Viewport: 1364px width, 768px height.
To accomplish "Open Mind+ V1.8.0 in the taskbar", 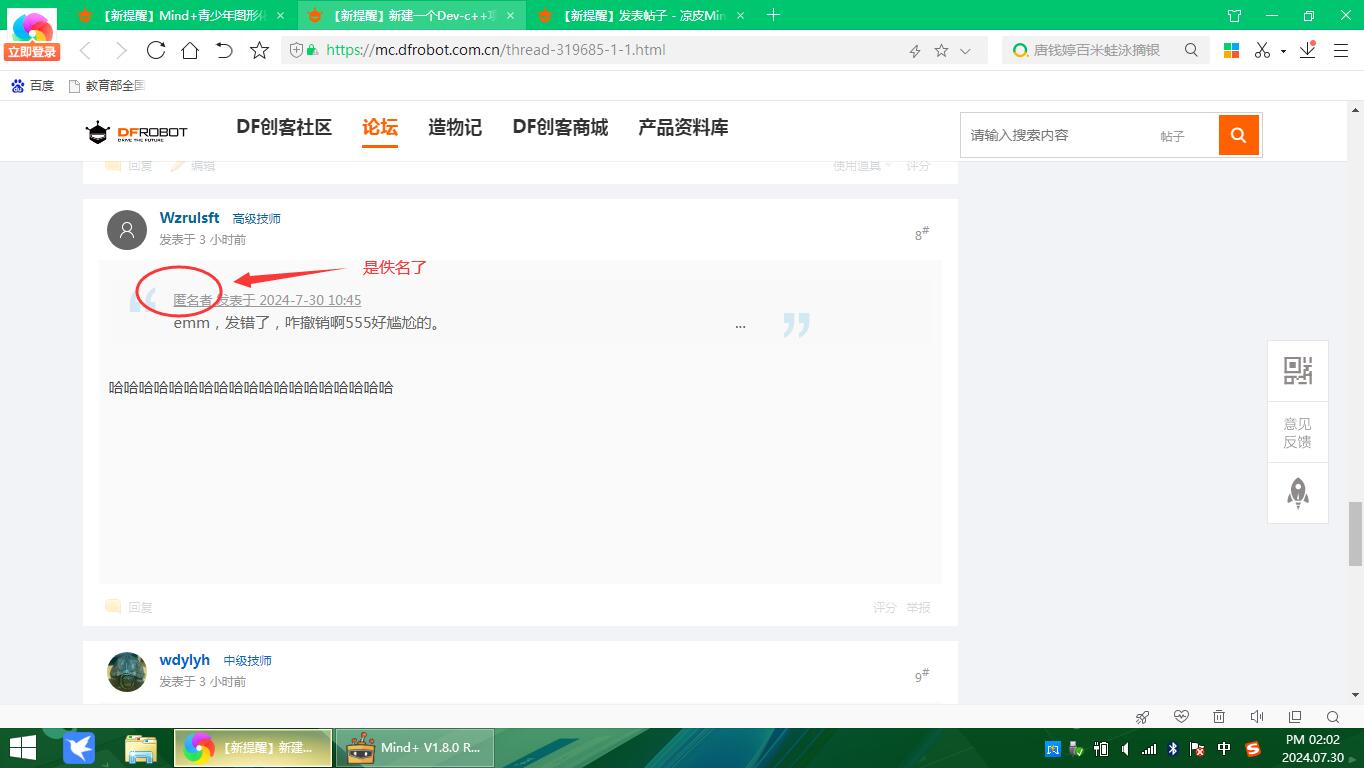I will click(x=414, y=748).
